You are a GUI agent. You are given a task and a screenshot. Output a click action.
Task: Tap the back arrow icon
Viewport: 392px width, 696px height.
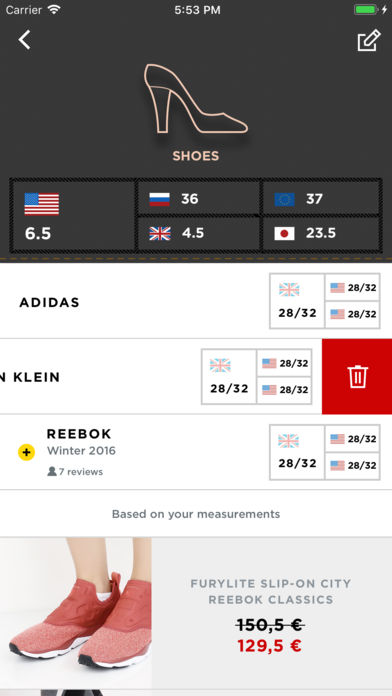click(x=24, y=40)
